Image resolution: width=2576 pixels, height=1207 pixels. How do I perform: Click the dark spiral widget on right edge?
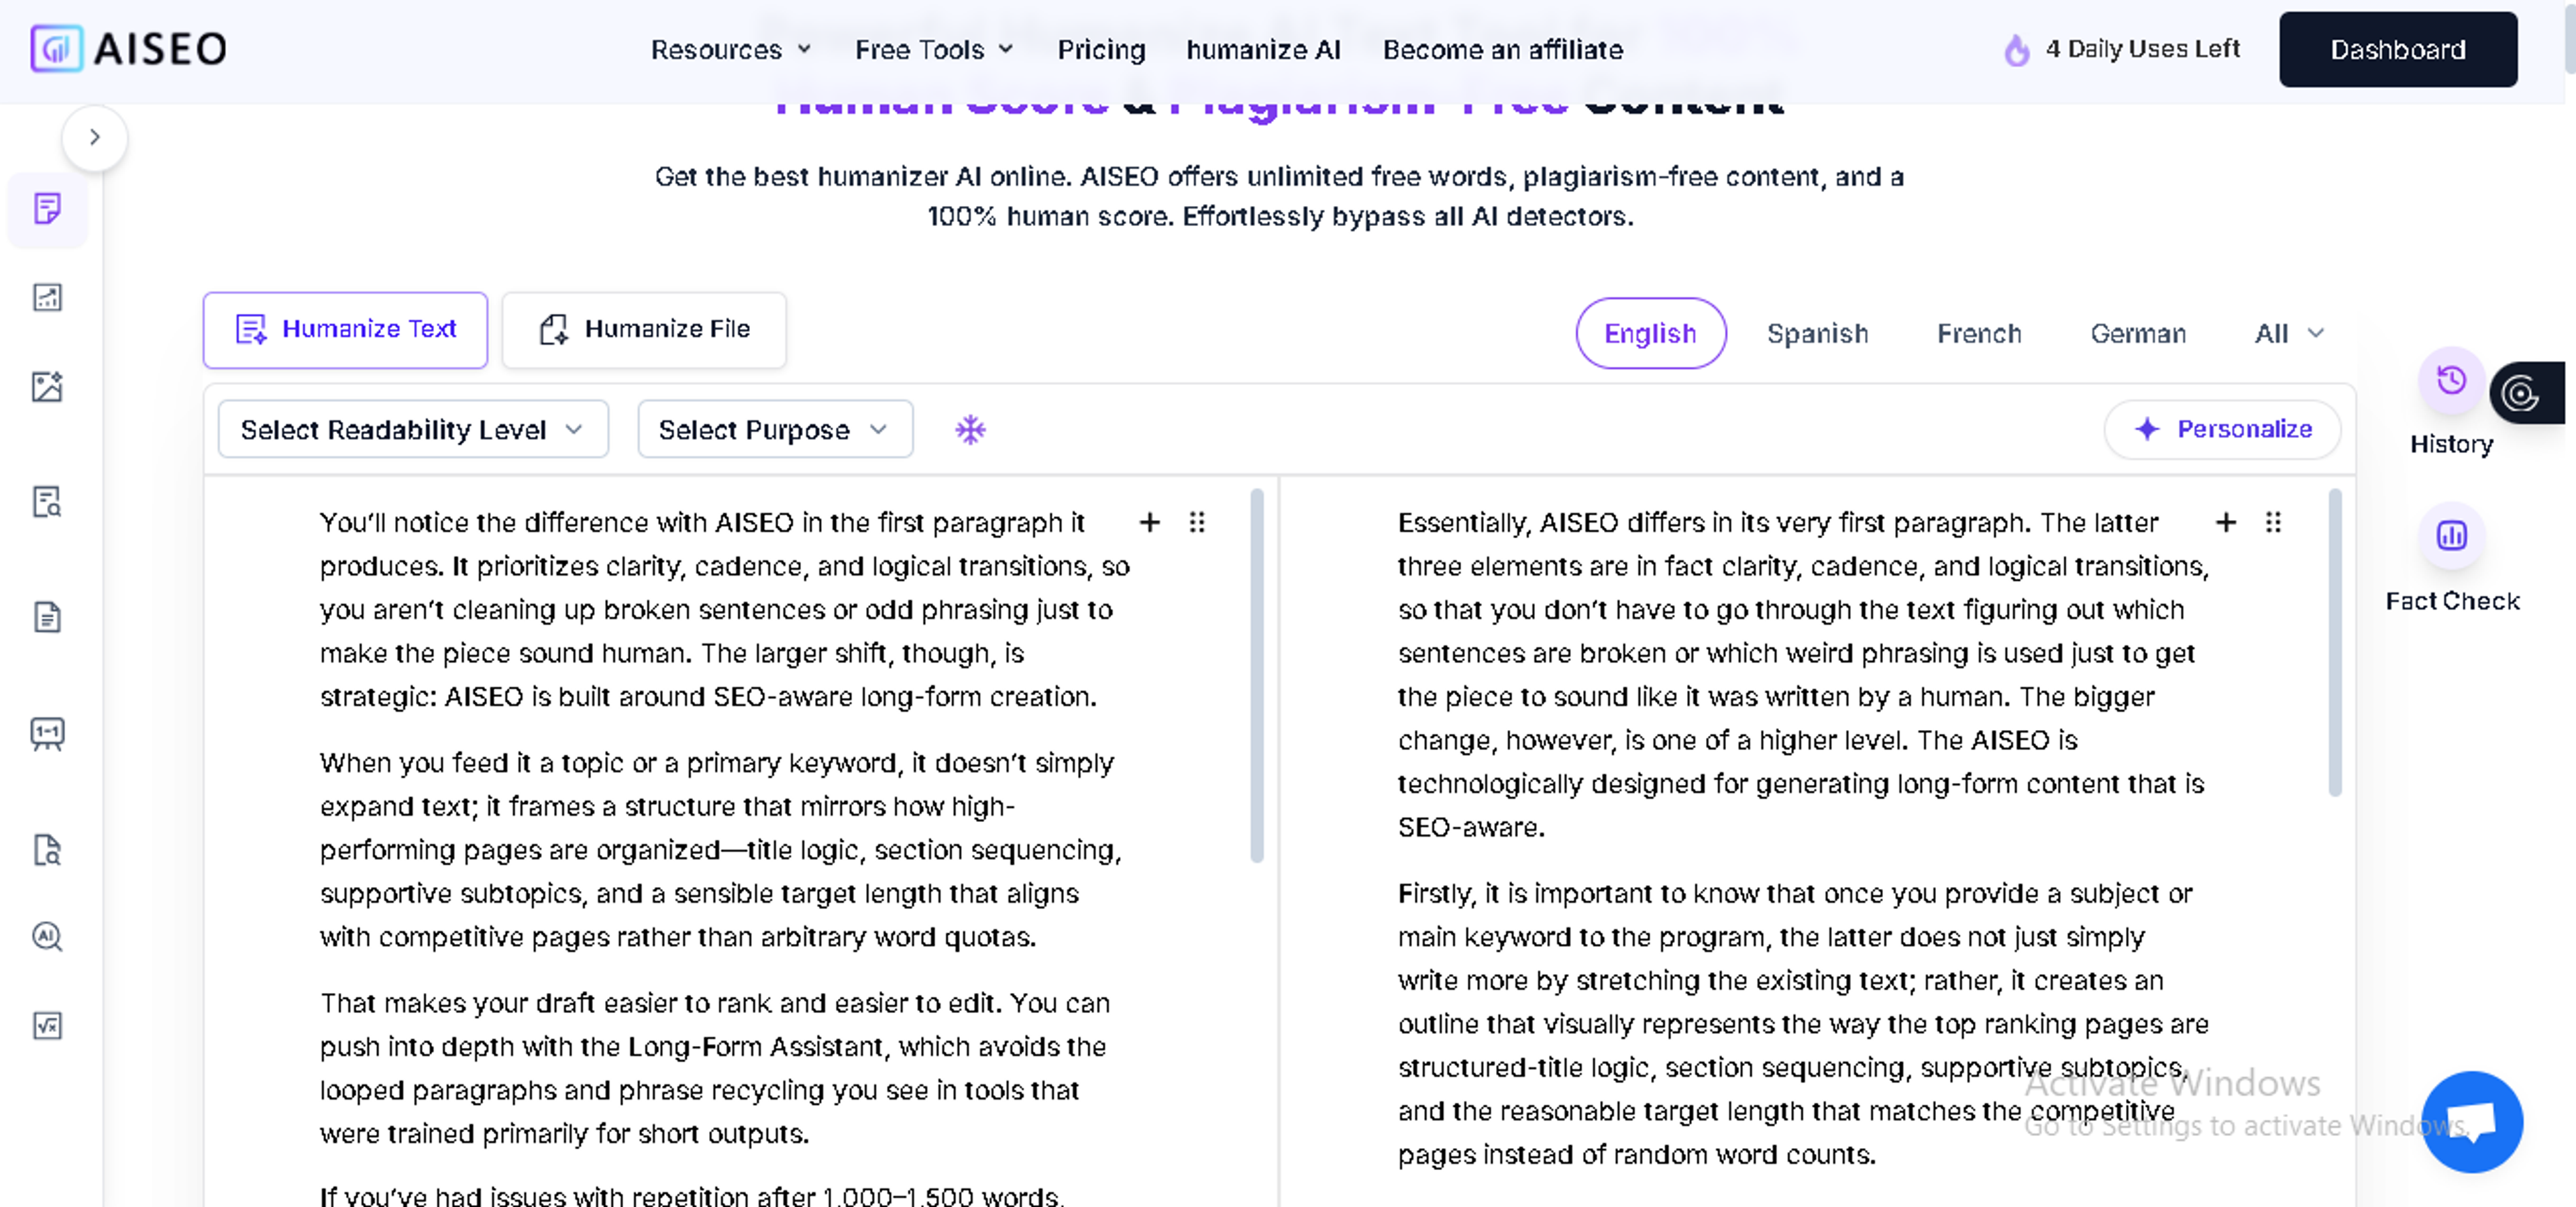[2526, 393]
